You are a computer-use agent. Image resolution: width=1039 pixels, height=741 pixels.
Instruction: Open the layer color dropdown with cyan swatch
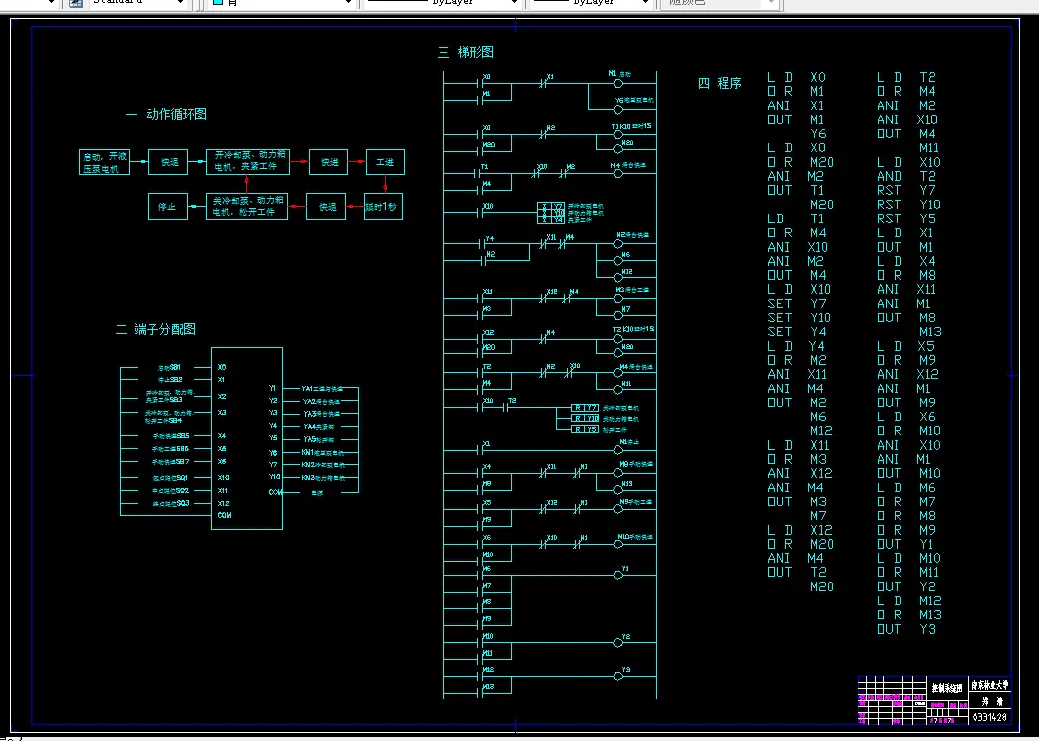(x=282, y=3)
